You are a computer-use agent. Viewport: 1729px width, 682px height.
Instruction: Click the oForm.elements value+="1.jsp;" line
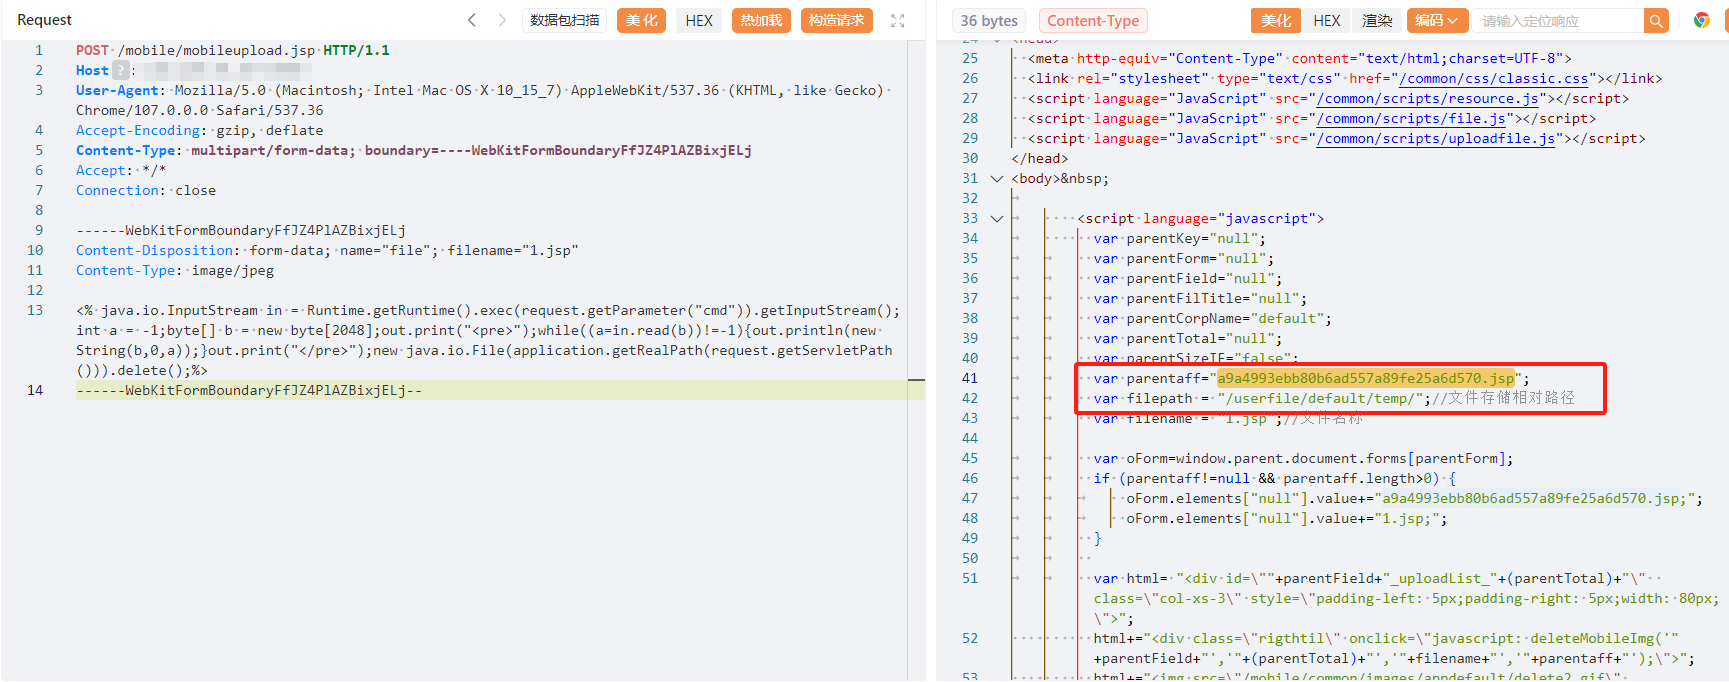click(x=1286, y=518)
